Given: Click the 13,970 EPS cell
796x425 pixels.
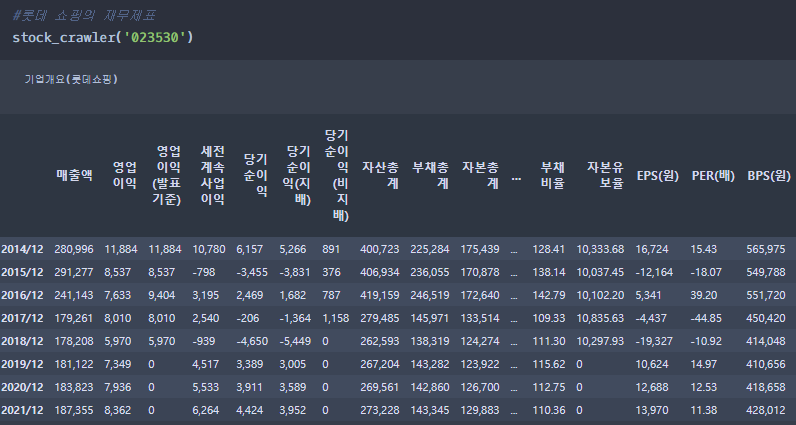Looking at the screenshot, I should 652,410.
